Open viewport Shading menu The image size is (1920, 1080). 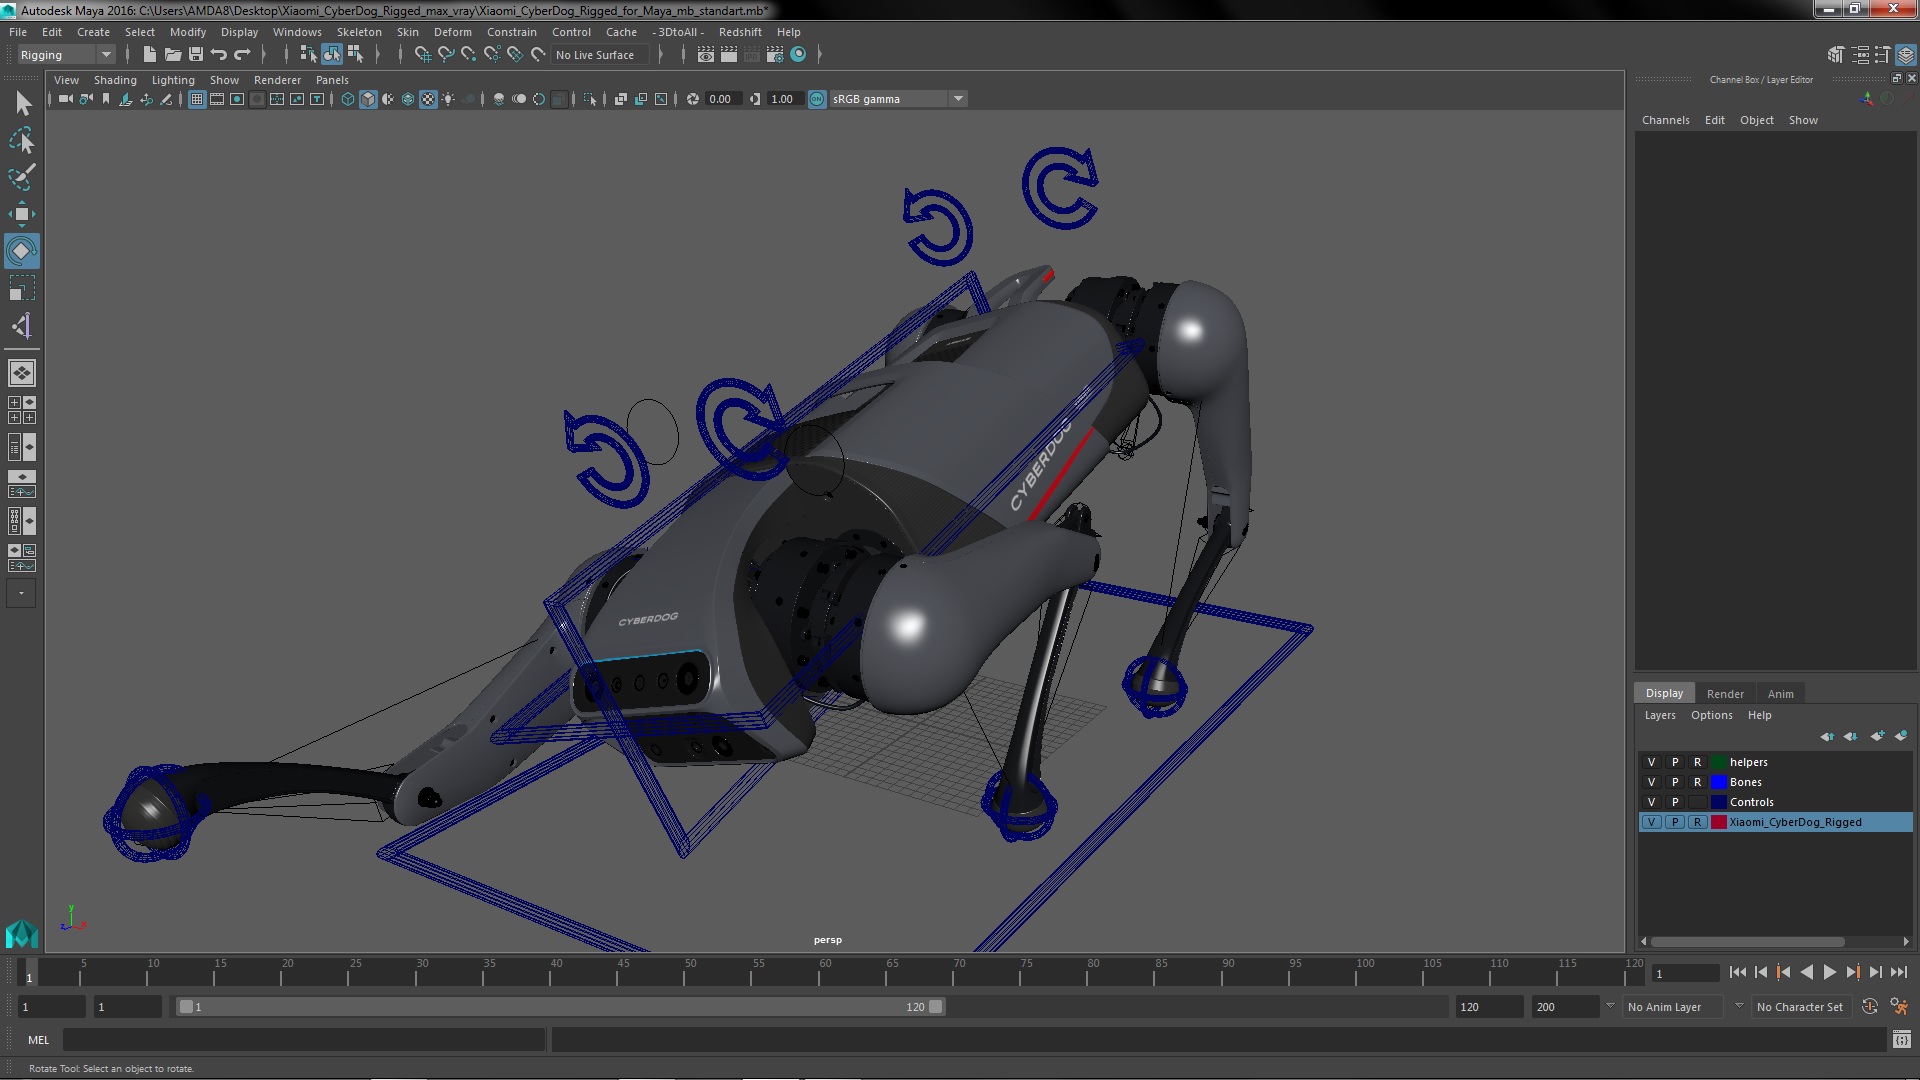115,80
